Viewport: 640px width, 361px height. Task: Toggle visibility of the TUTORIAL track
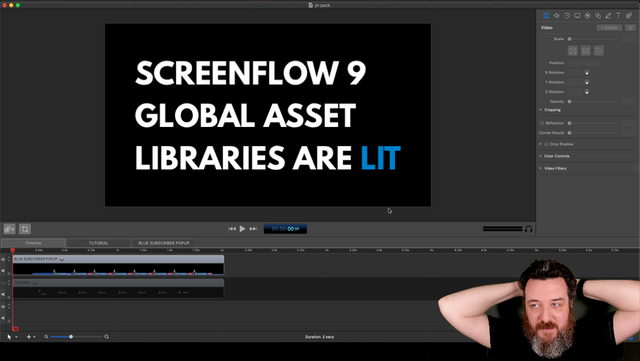coord(3,283)
